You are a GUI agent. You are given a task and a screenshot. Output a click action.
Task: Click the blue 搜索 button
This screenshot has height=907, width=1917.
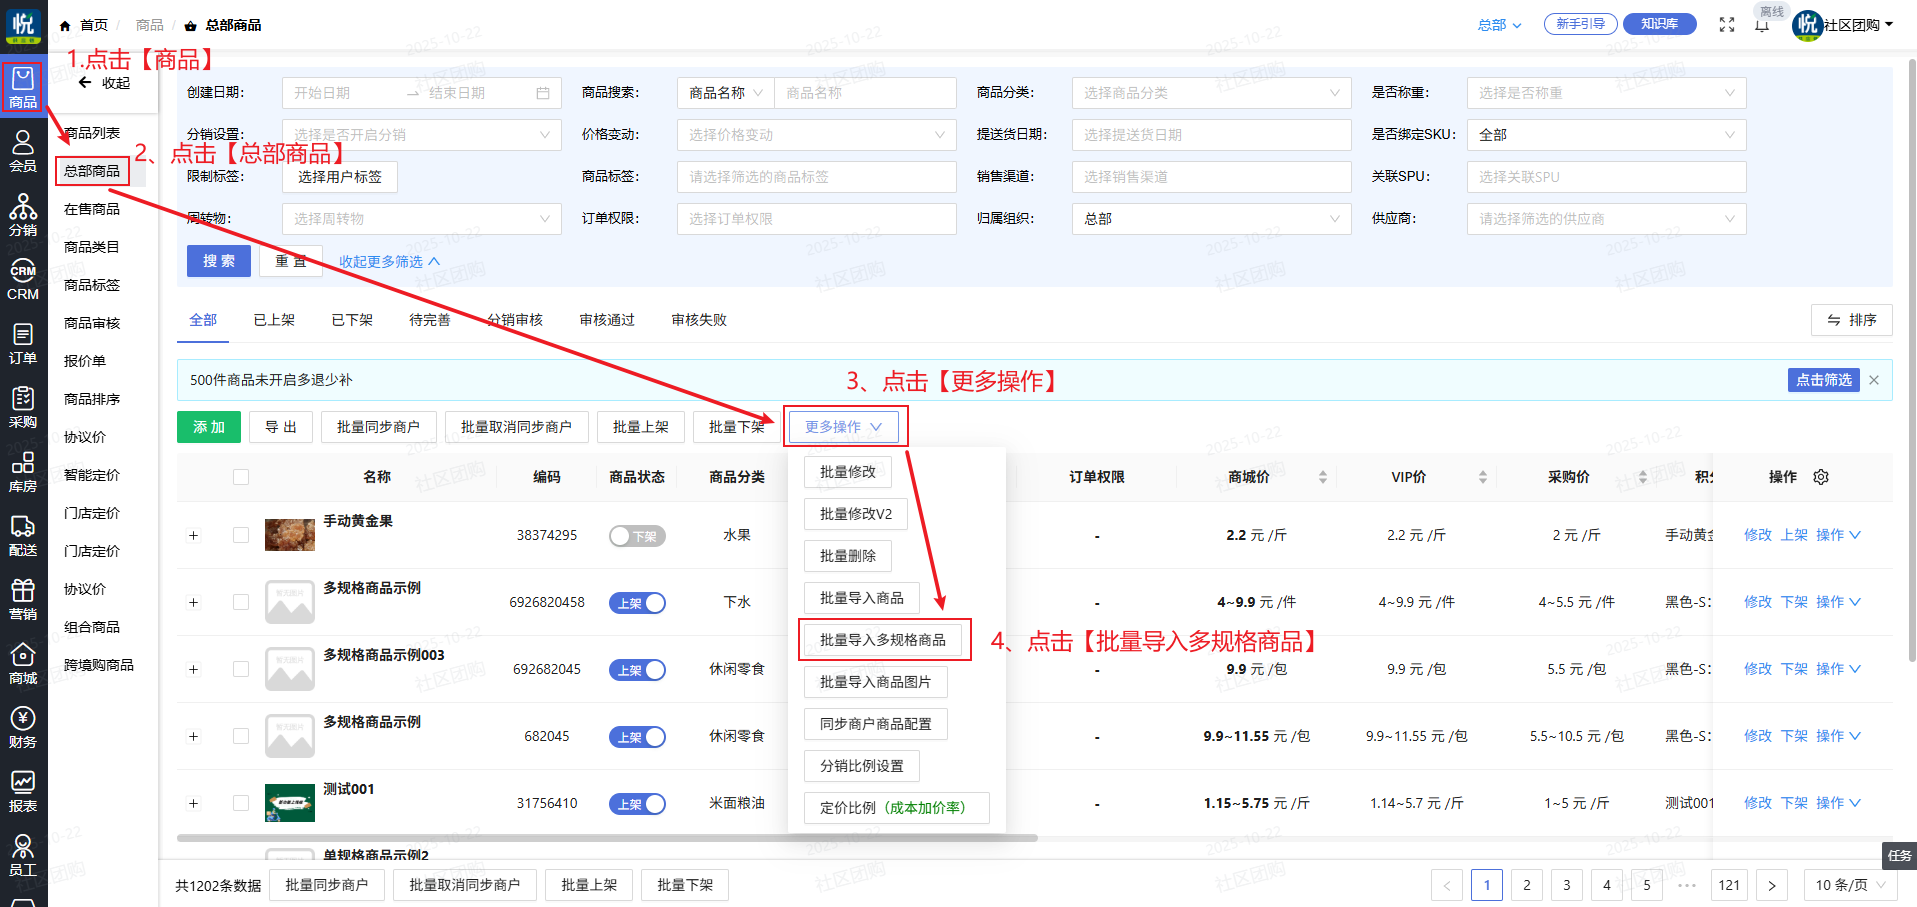click(x=218, y=261)
